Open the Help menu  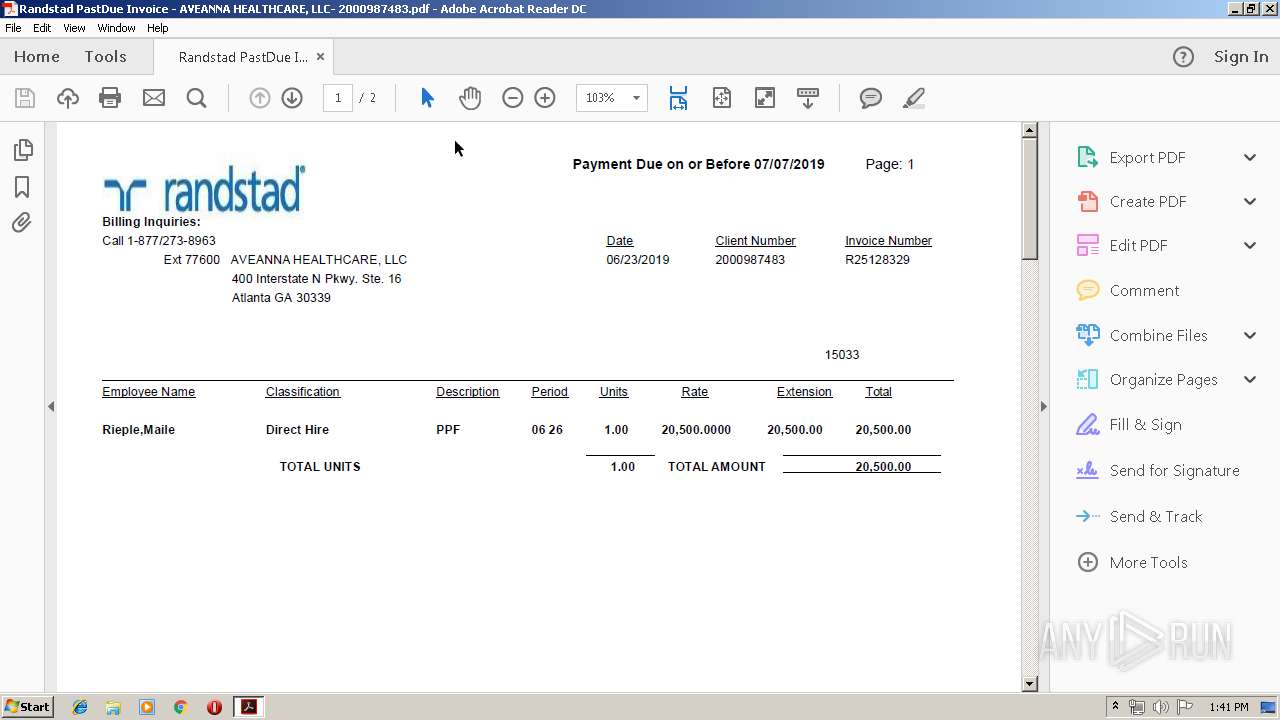(x=158, y=28)
